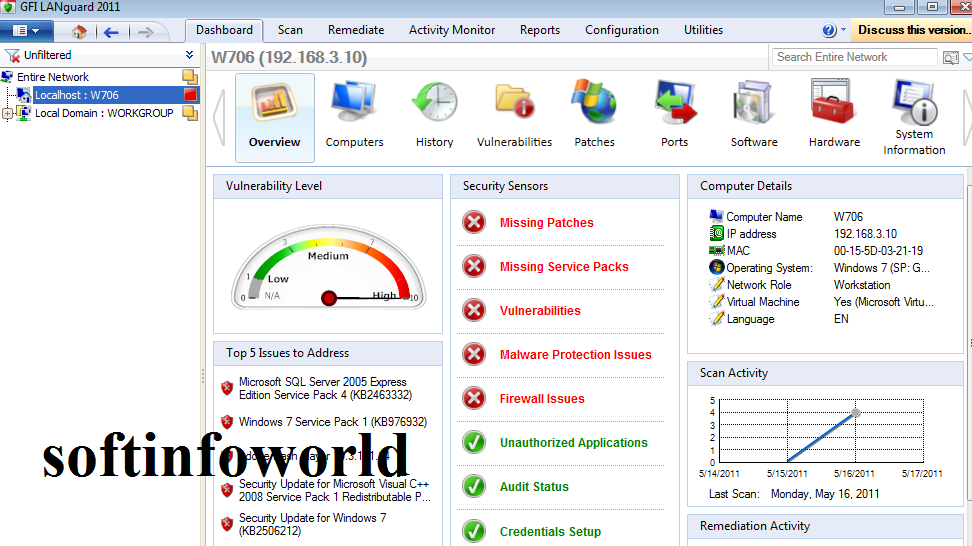Open the help question mark icon
This screenshot has height=546, width=972.
click(x=829, y=30)
